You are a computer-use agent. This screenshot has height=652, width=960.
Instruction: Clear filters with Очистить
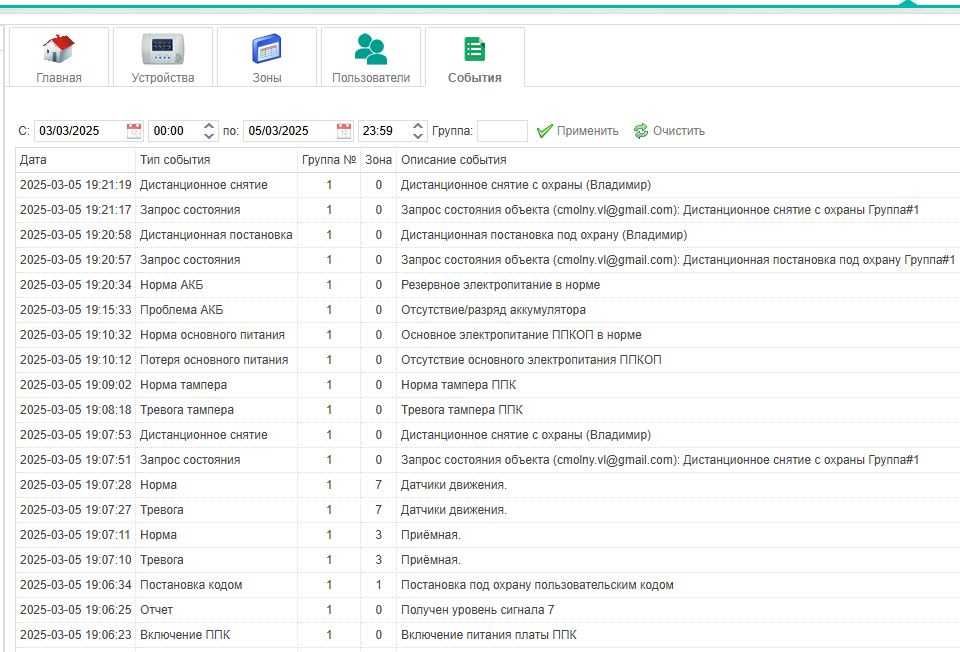click(669, 131)
